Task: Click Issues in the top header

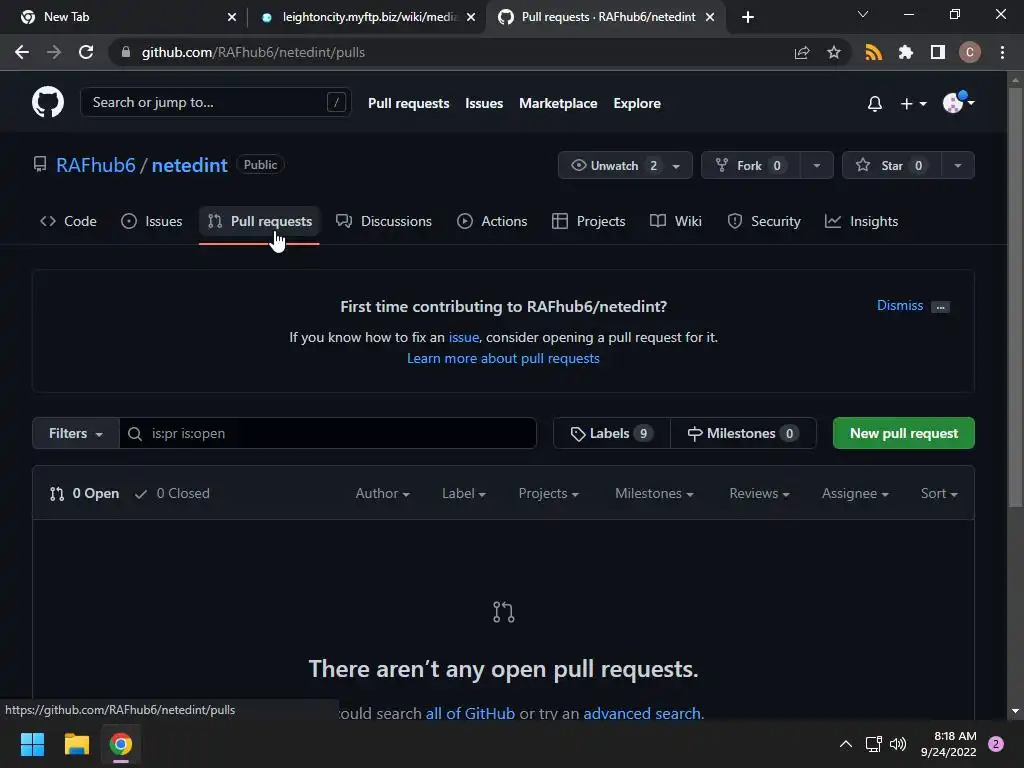Action: [484, 103]
